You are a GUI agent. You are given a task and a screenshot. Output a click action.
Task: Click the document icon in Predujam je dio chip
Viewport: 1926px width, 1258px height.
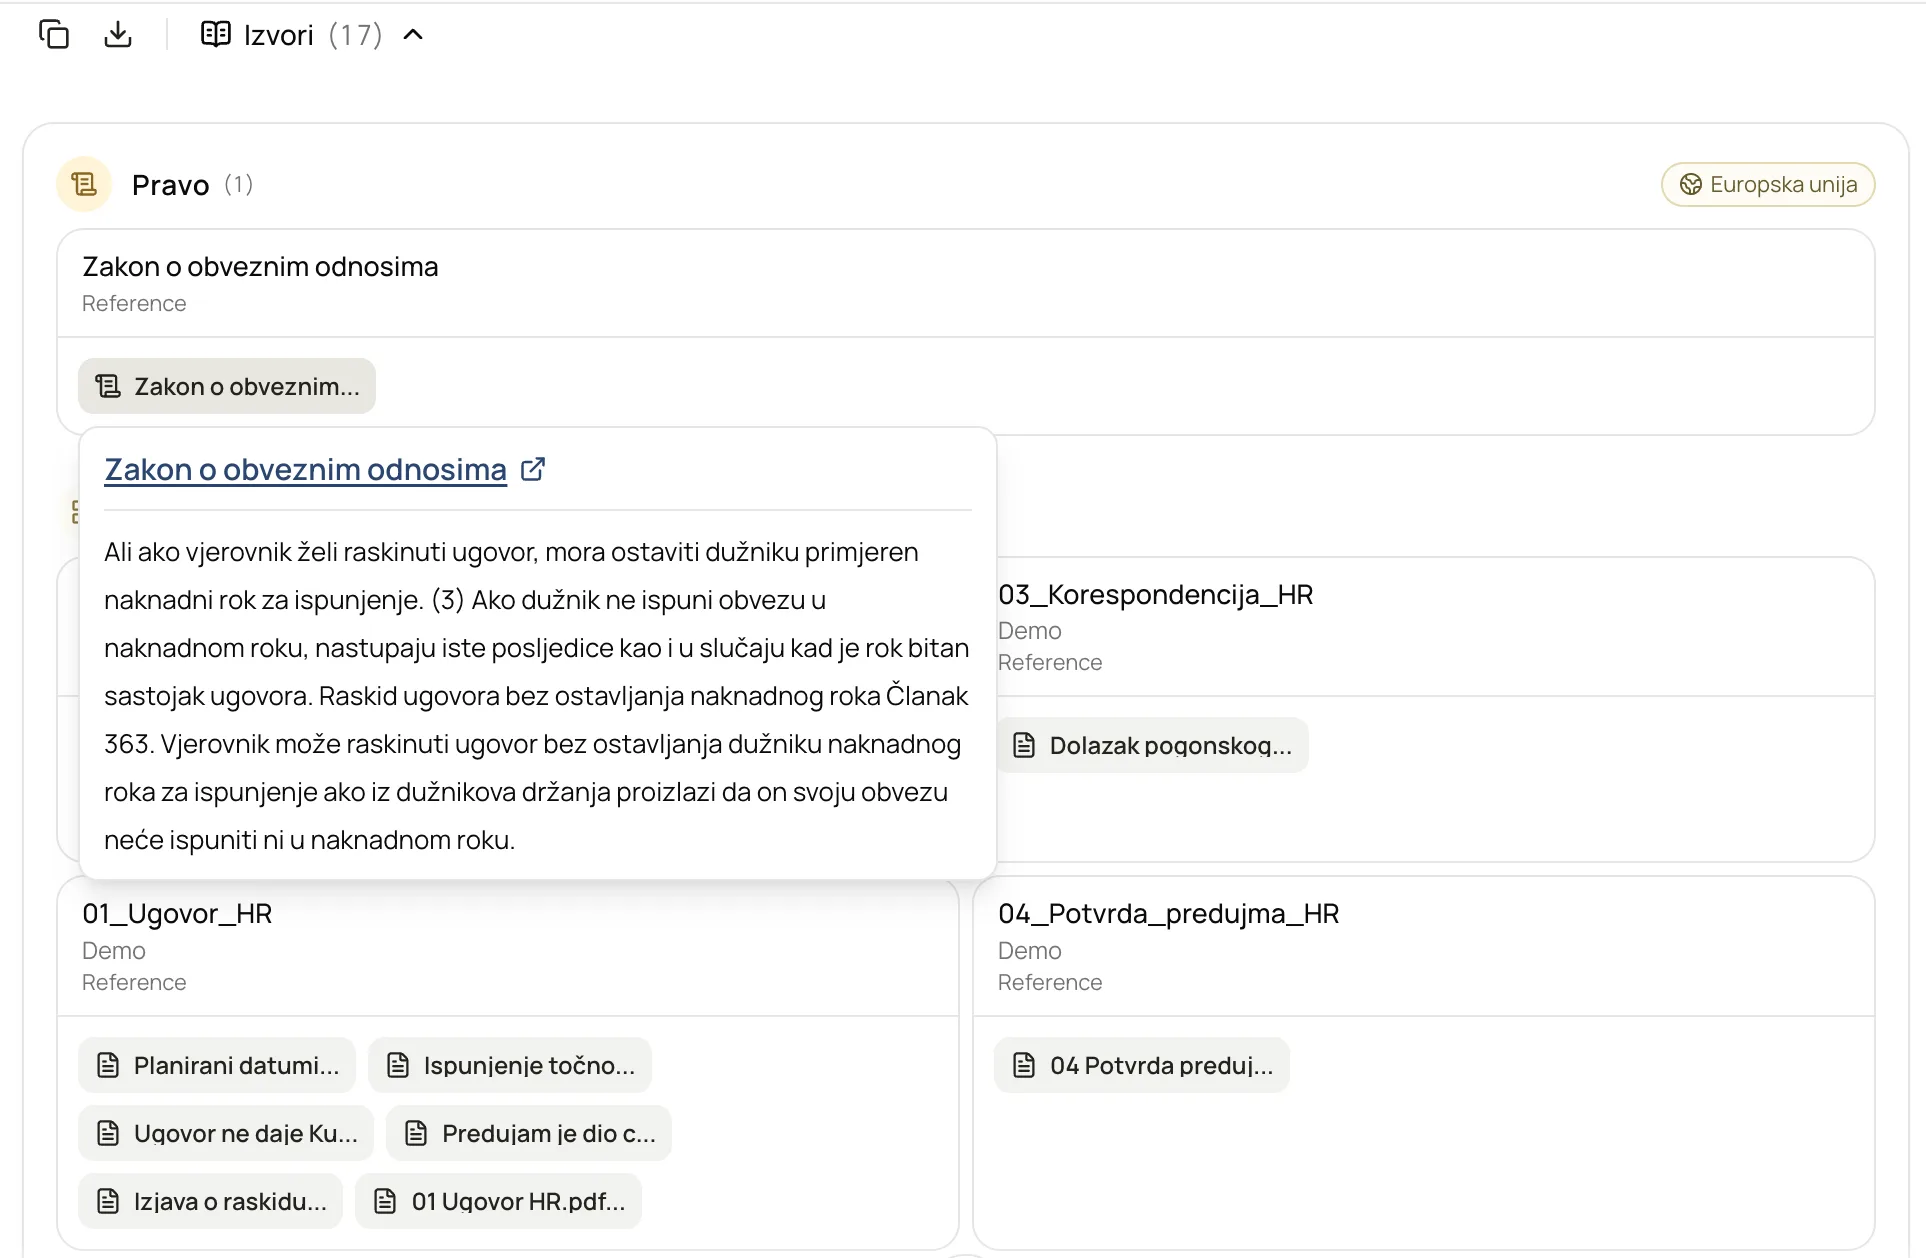click(x=416, y=1133)
